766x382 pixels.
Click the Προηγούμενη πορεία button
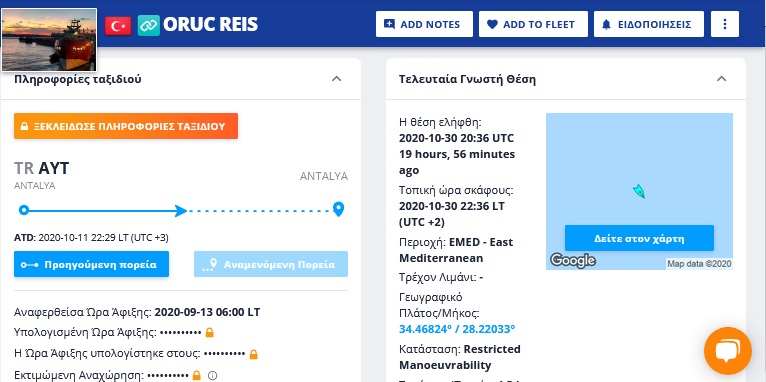point(91,264)
